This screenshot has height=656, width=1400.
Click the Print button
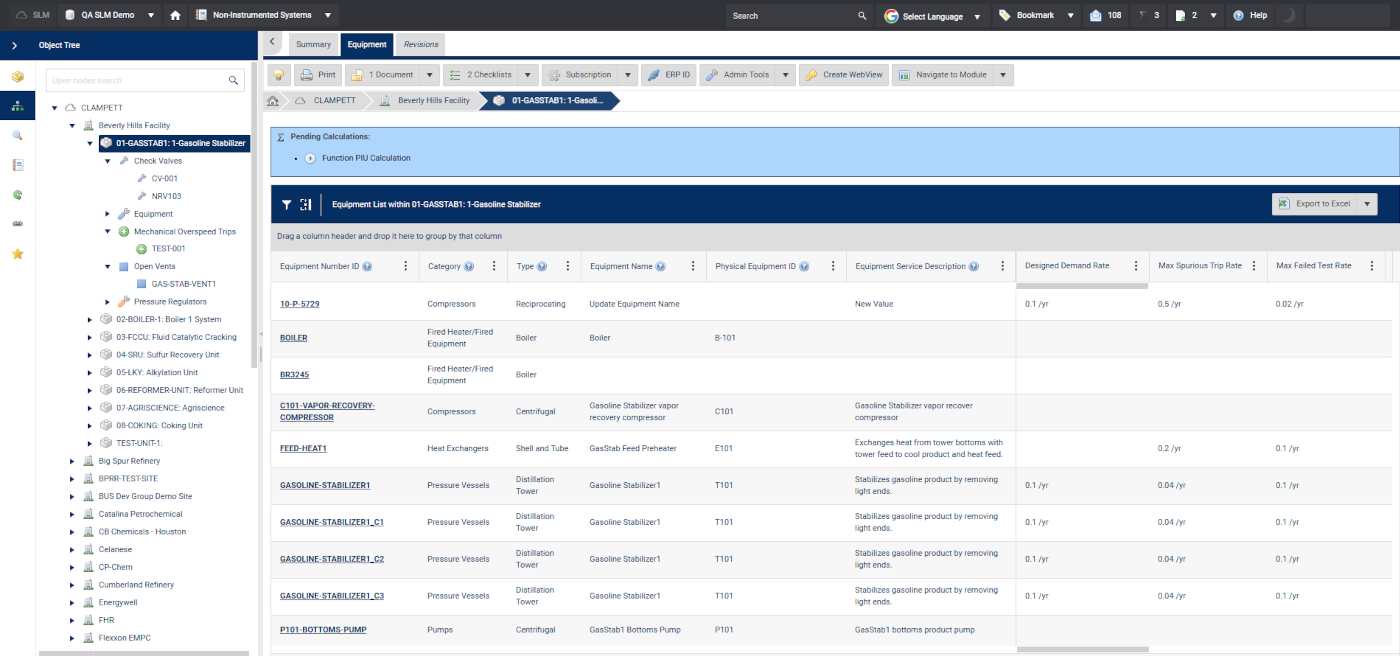pyautogui.click(x=317, y=75)
